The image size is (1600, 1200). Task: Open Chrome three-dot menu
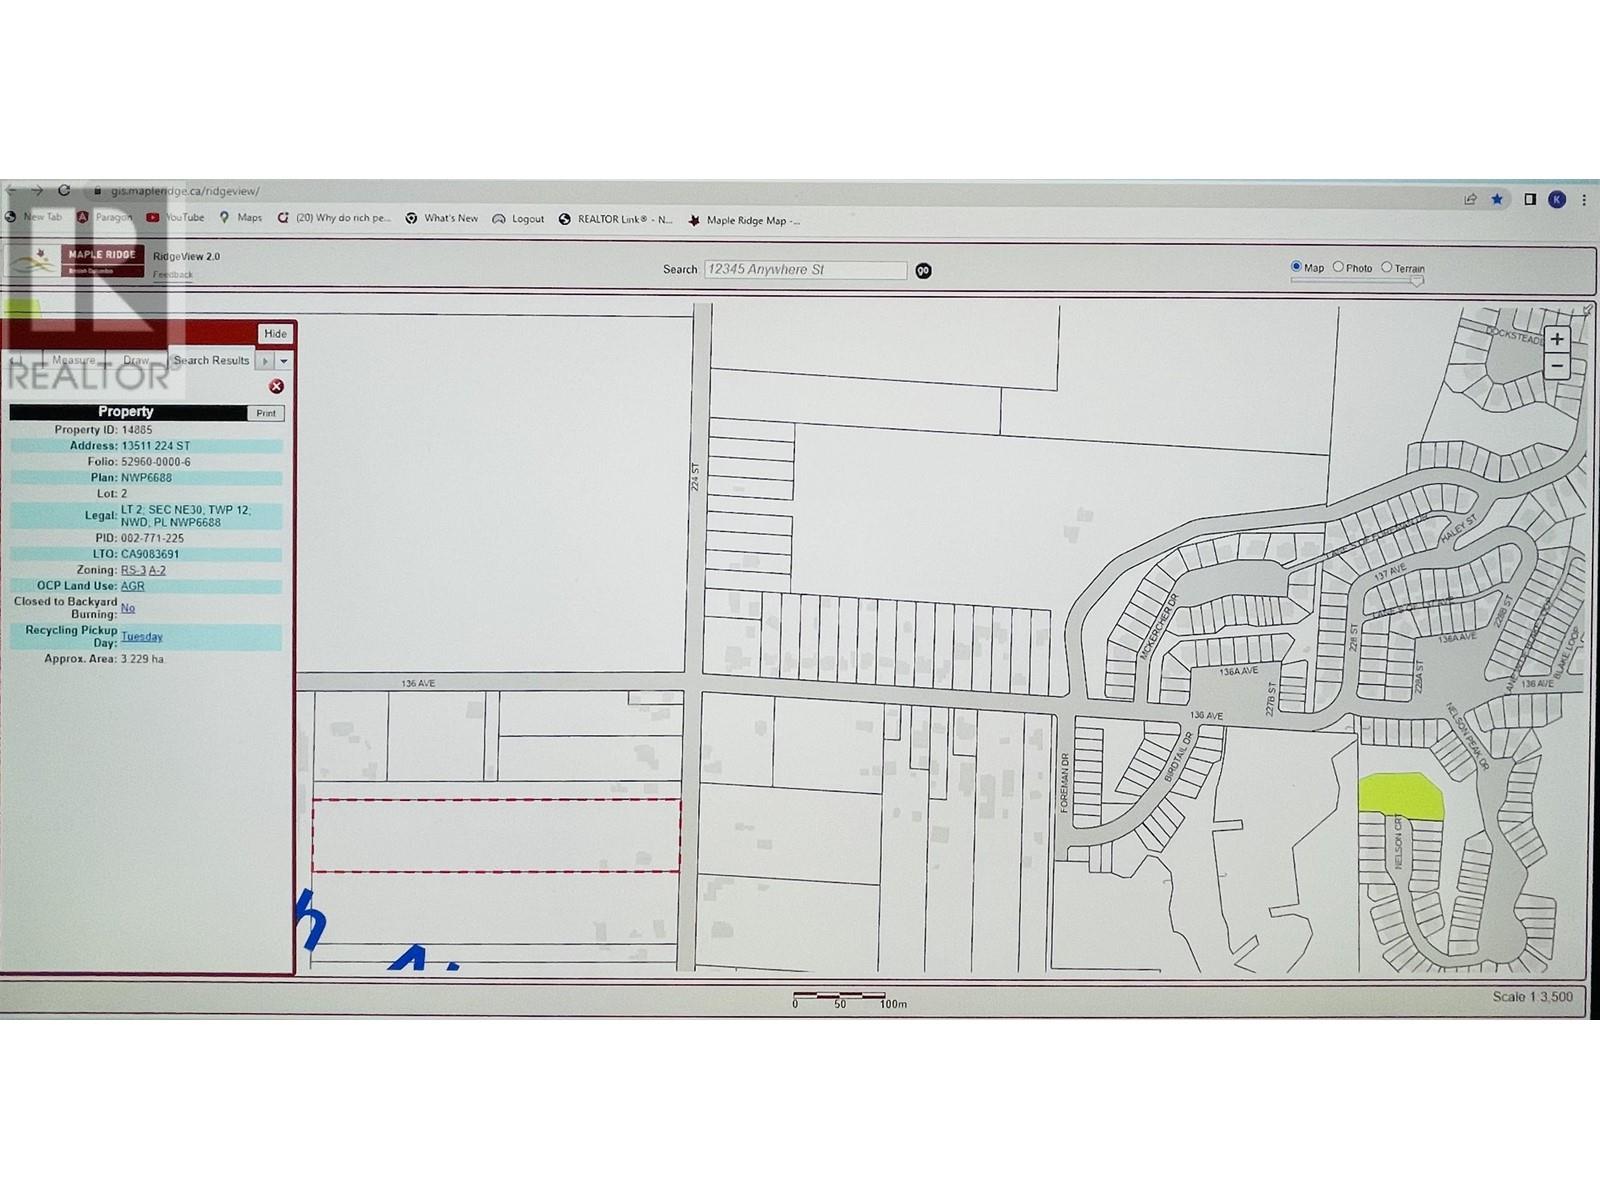(x=1584, y=199)
